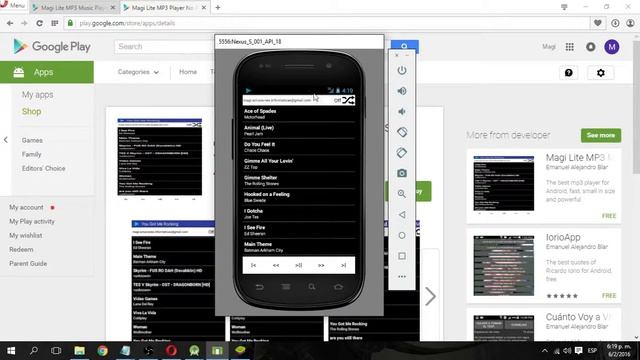Click the emulator home circle icon
Viewport: 640px width, 360px height.
(x=402, y=236)
